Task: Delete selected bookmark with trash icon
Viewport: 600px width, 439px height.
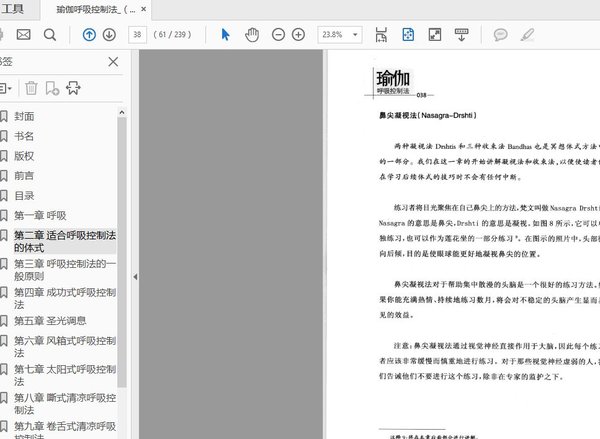Action: point(31,88)
